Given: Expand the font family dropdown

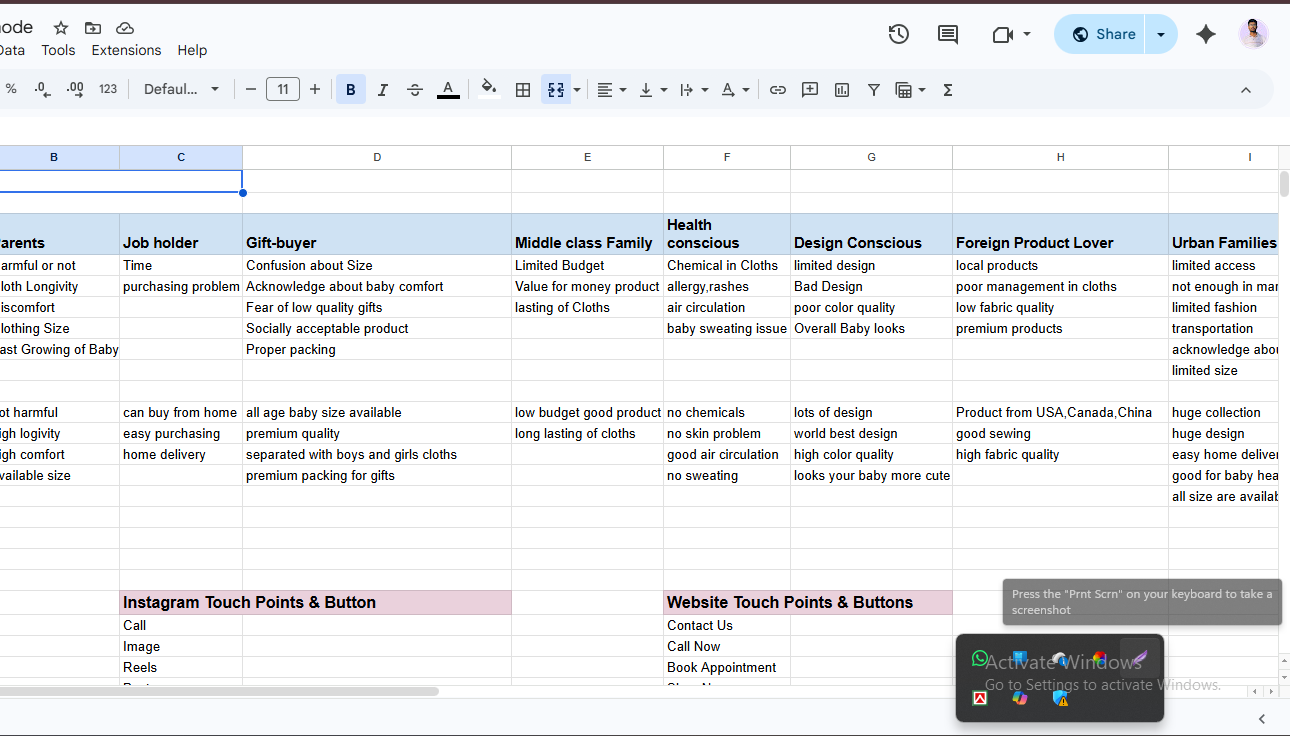Looking at the screenshot, I should pos(181,90).
